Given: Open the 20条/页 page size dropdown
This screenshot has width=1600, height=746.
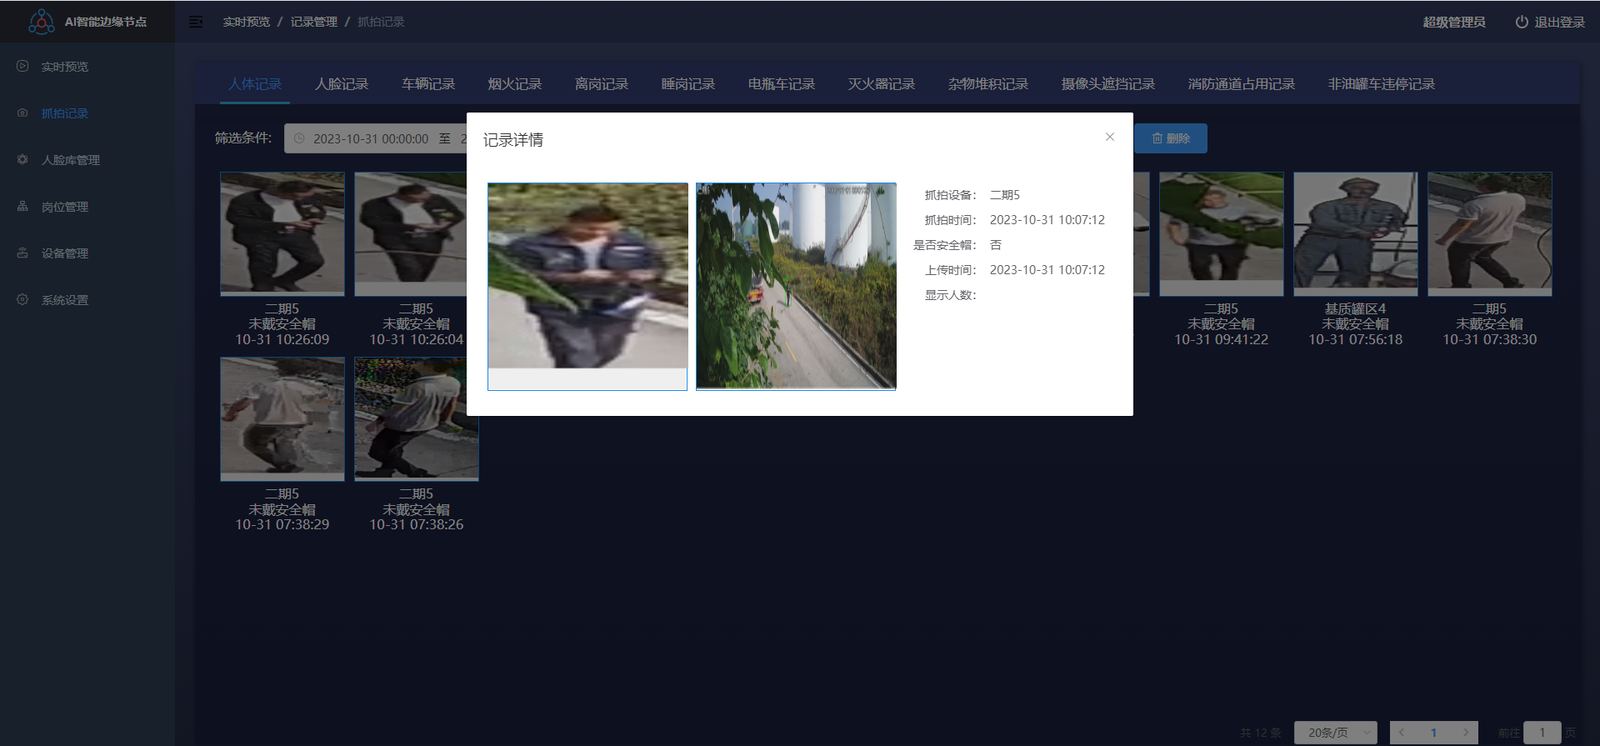Looking at the screenshot, I should tap(1336, 733).
